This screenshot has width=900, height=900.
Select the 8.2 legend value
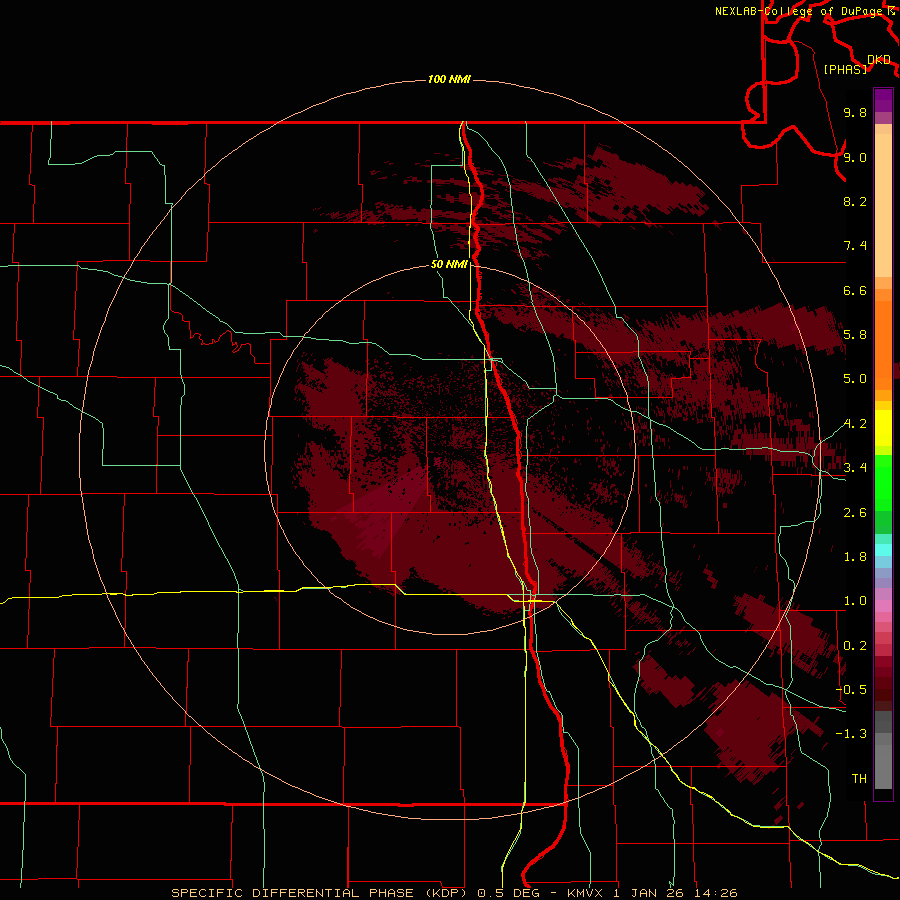(x=855, y=201)
